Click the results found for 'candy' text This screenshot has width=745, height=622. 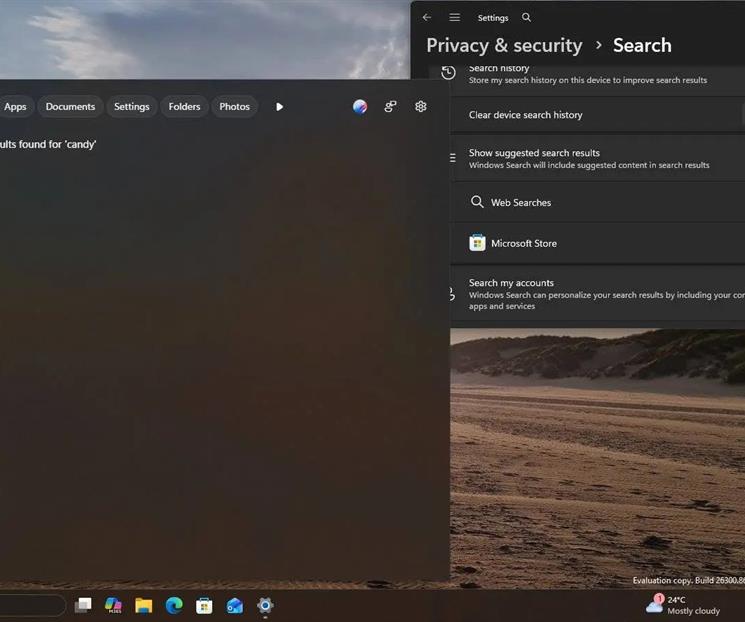tap(48, 144)
